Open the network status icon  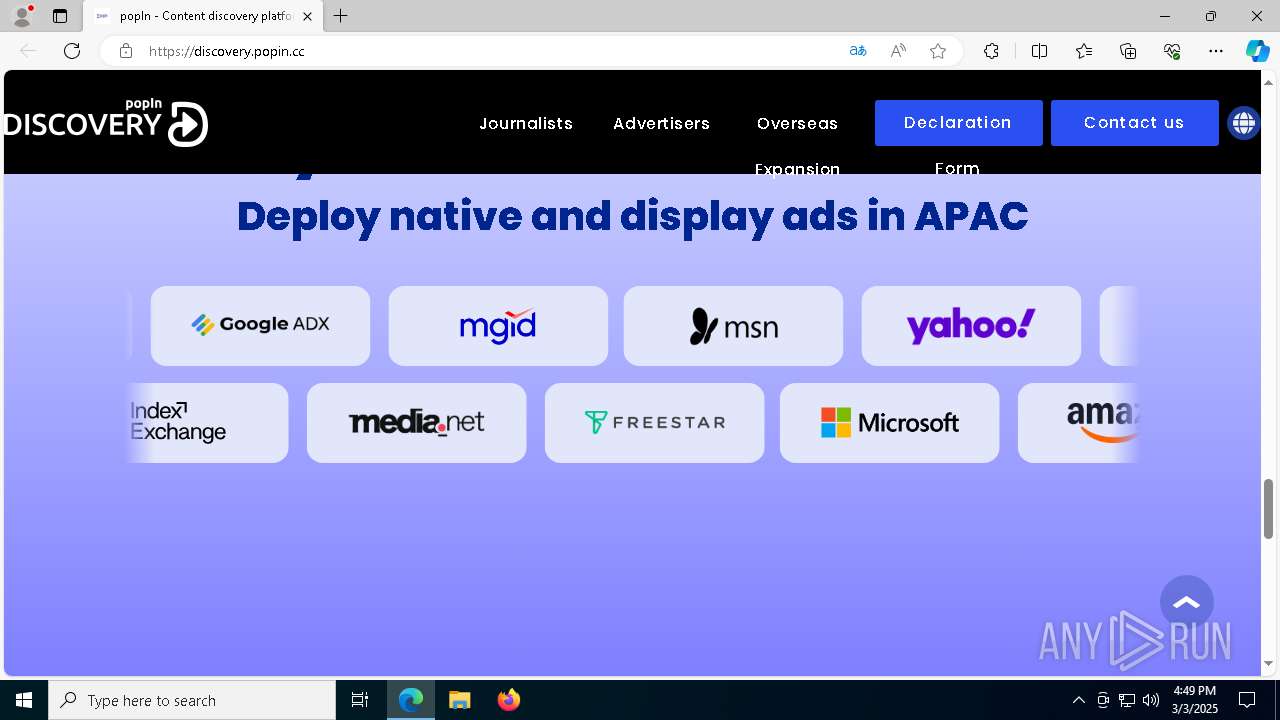(1127, 700)
